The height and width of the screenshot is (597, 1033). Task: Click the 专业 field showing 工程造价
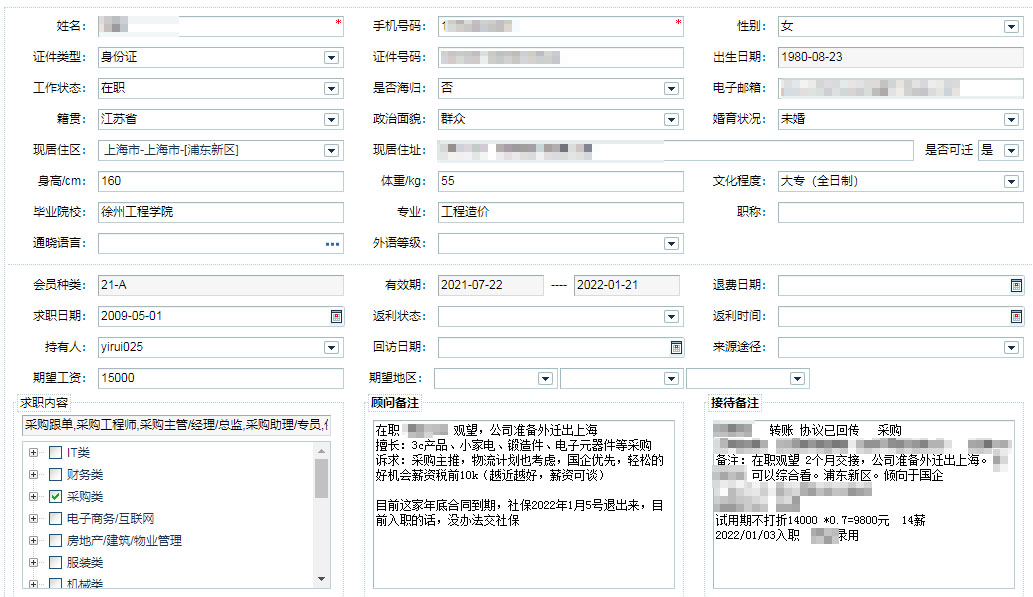pos(561,212)
